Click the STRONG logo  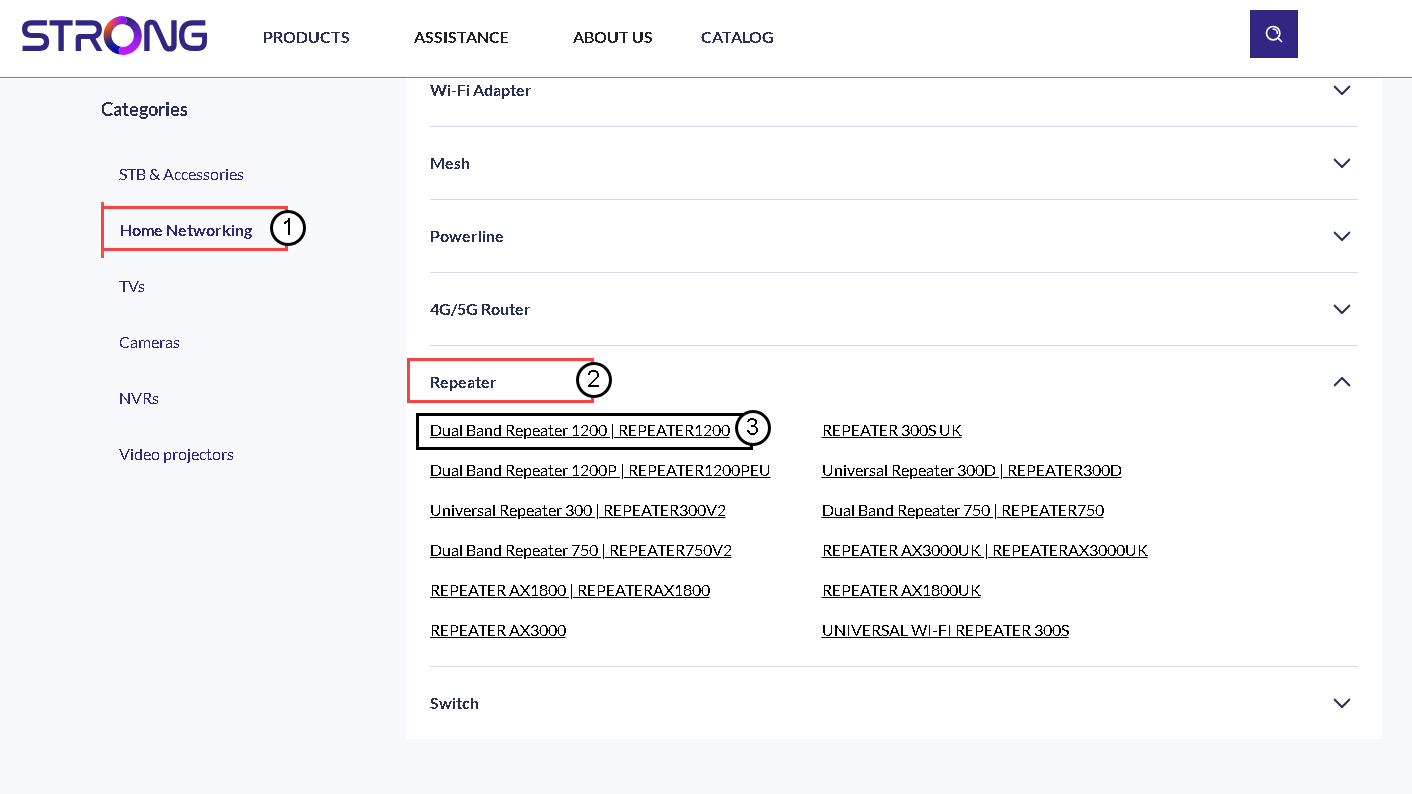[114, 36]
